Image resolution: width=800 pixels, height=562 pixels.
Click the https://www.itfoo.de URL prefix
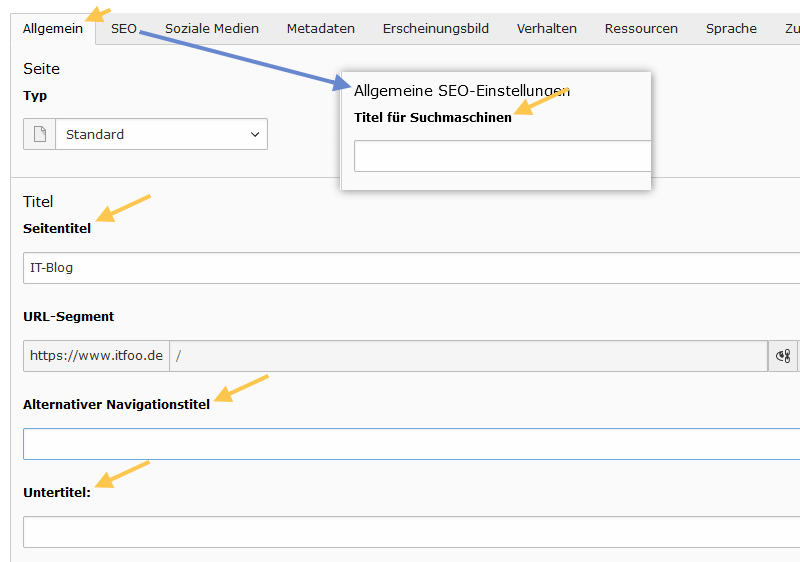(96, 356)
